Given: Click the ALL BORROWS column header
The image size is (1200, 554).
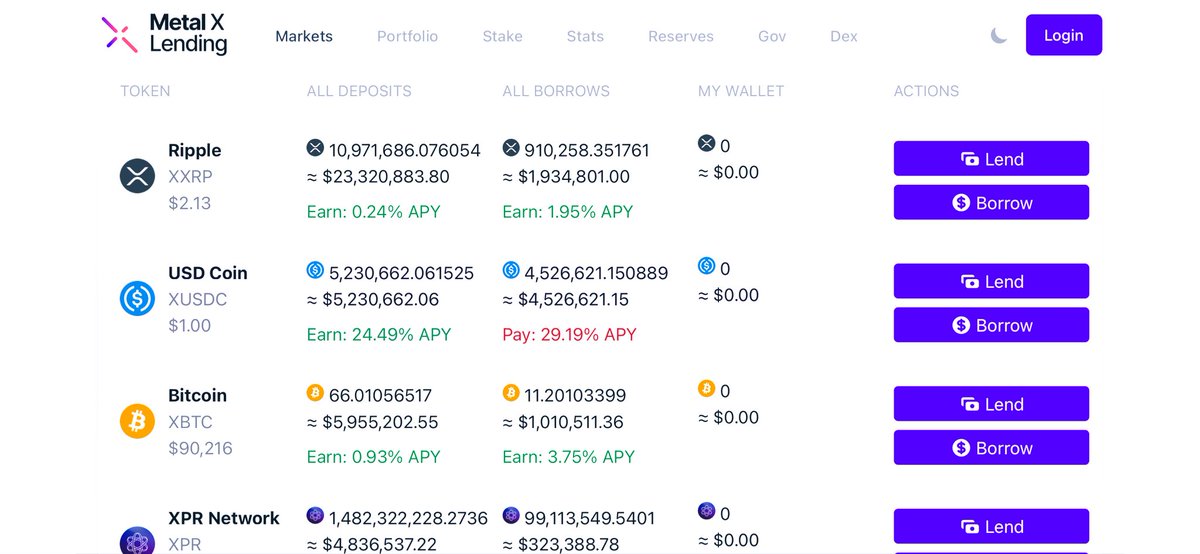Looking at the screenshot, I should (556, 91).
